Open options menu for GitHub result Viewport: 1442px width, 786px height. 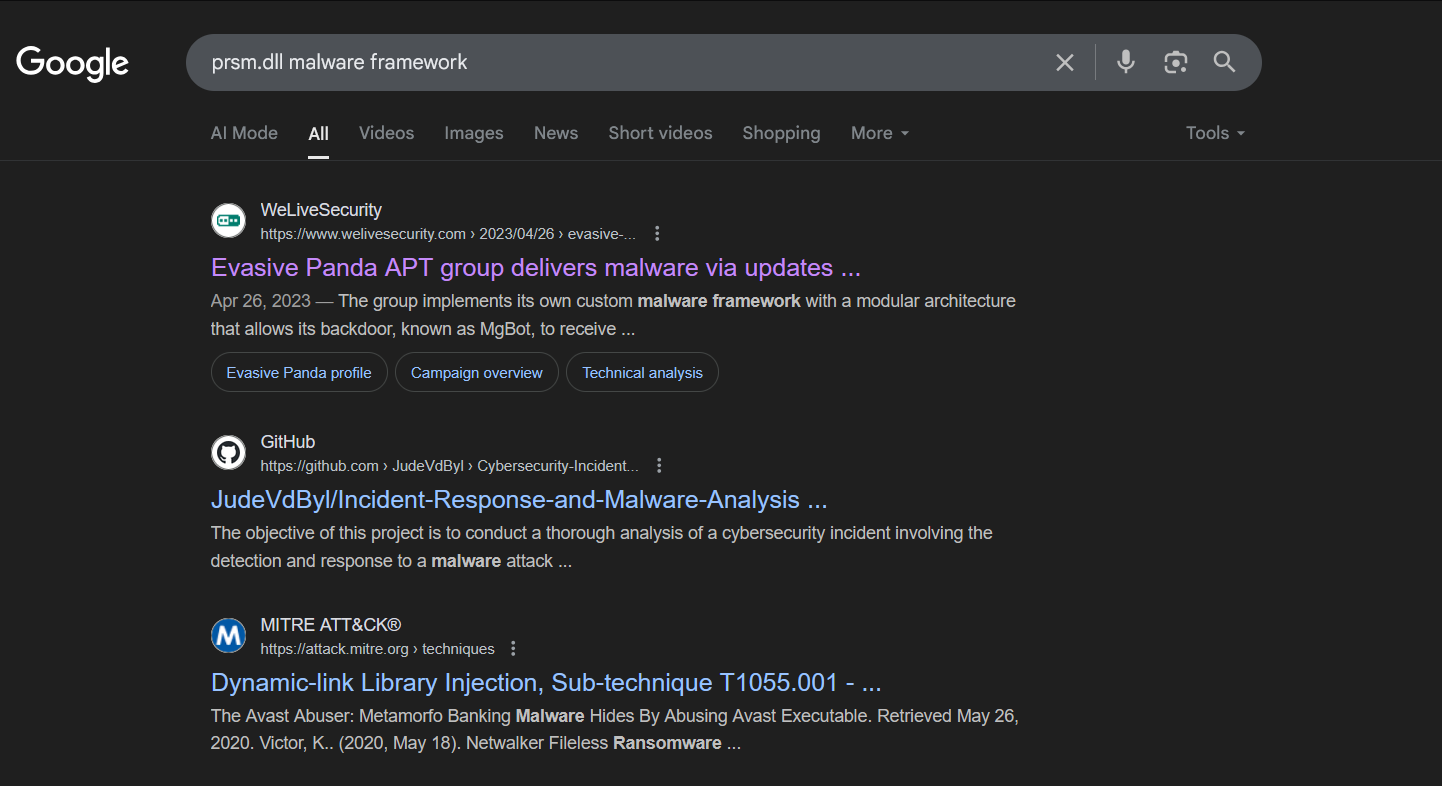point(659,466)
